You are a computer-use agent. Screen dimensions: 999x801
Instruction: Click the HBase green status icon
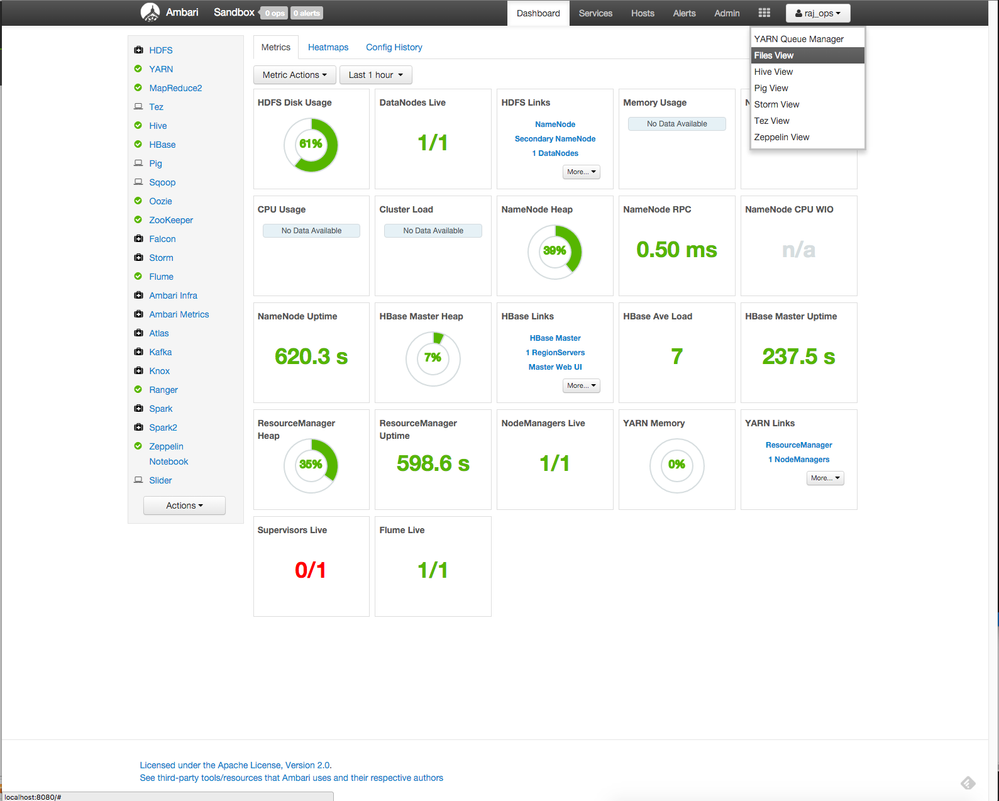tap(138, 144)
